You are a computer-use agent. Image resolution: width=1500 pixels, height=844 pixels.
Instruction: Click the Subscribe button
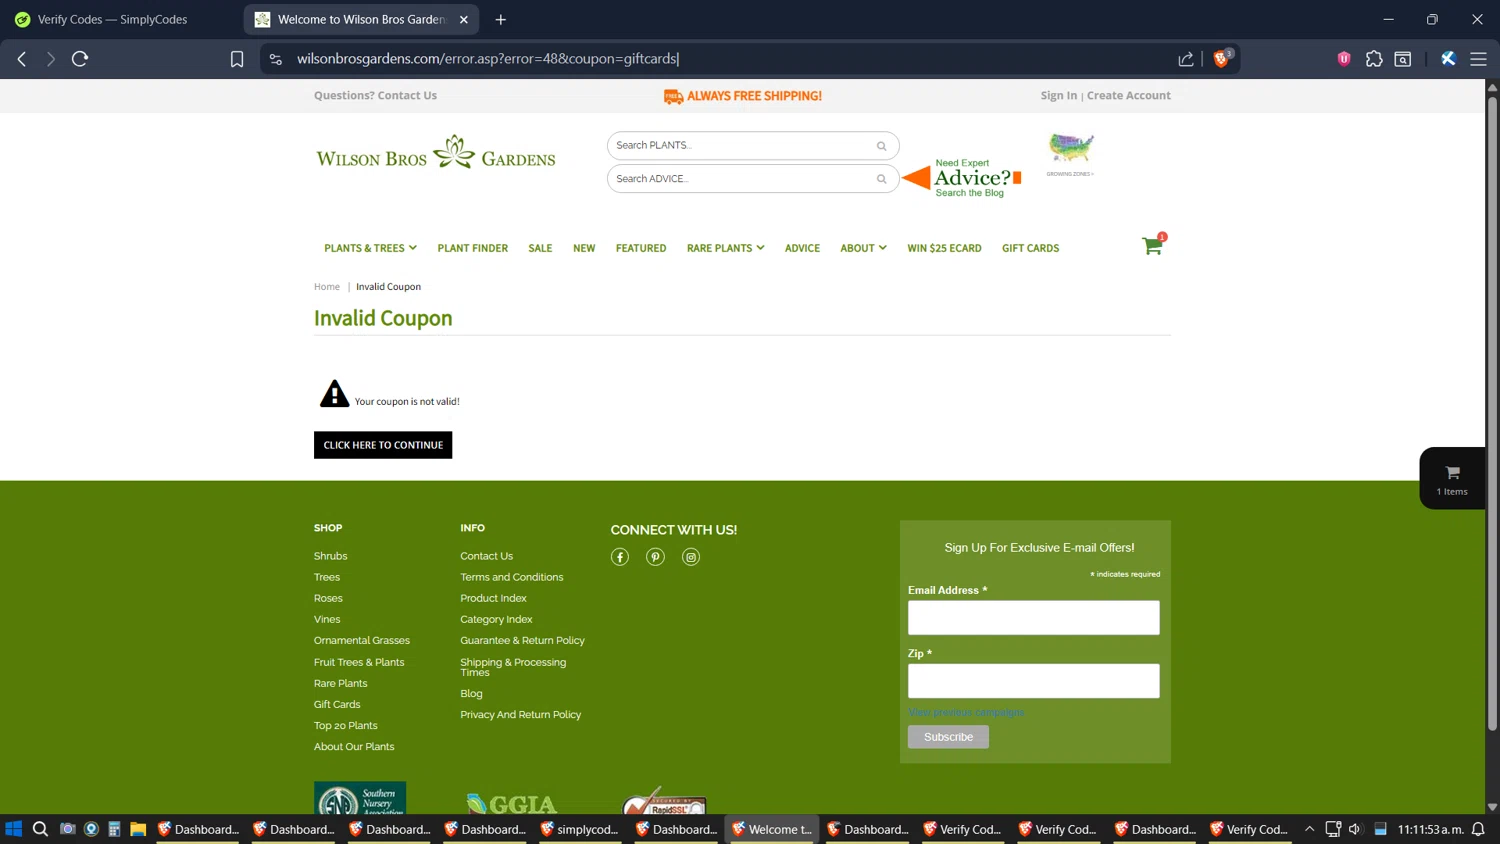(x=948, y=737)
